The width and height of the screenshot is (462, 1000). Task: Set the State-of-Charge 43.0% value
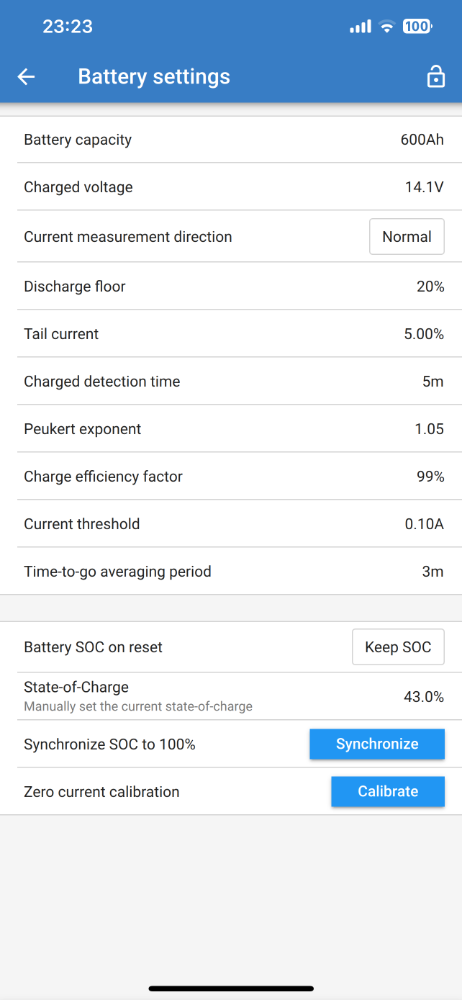tap(424, 697)
